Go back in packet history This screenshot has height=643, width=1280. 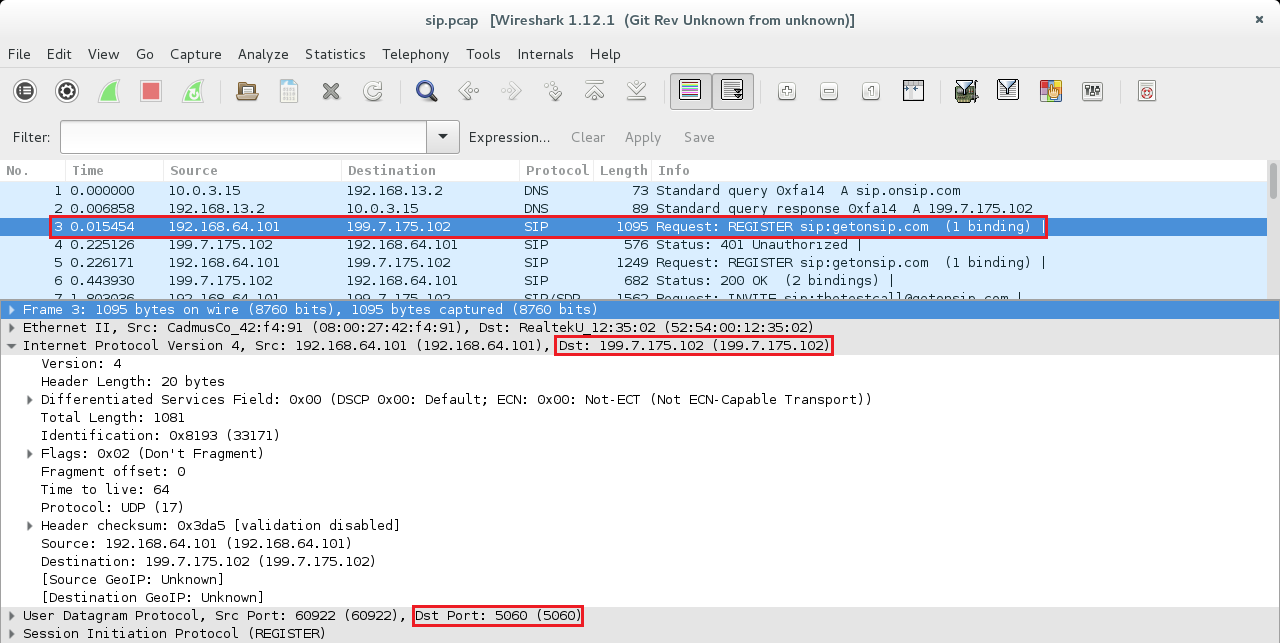(469, 91)
